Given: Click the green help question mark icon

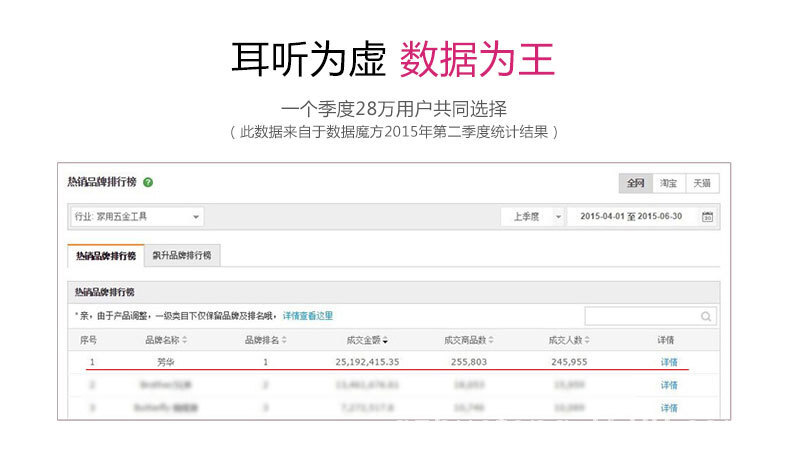Looking at the screenshot, I should (x=148, y=182).
